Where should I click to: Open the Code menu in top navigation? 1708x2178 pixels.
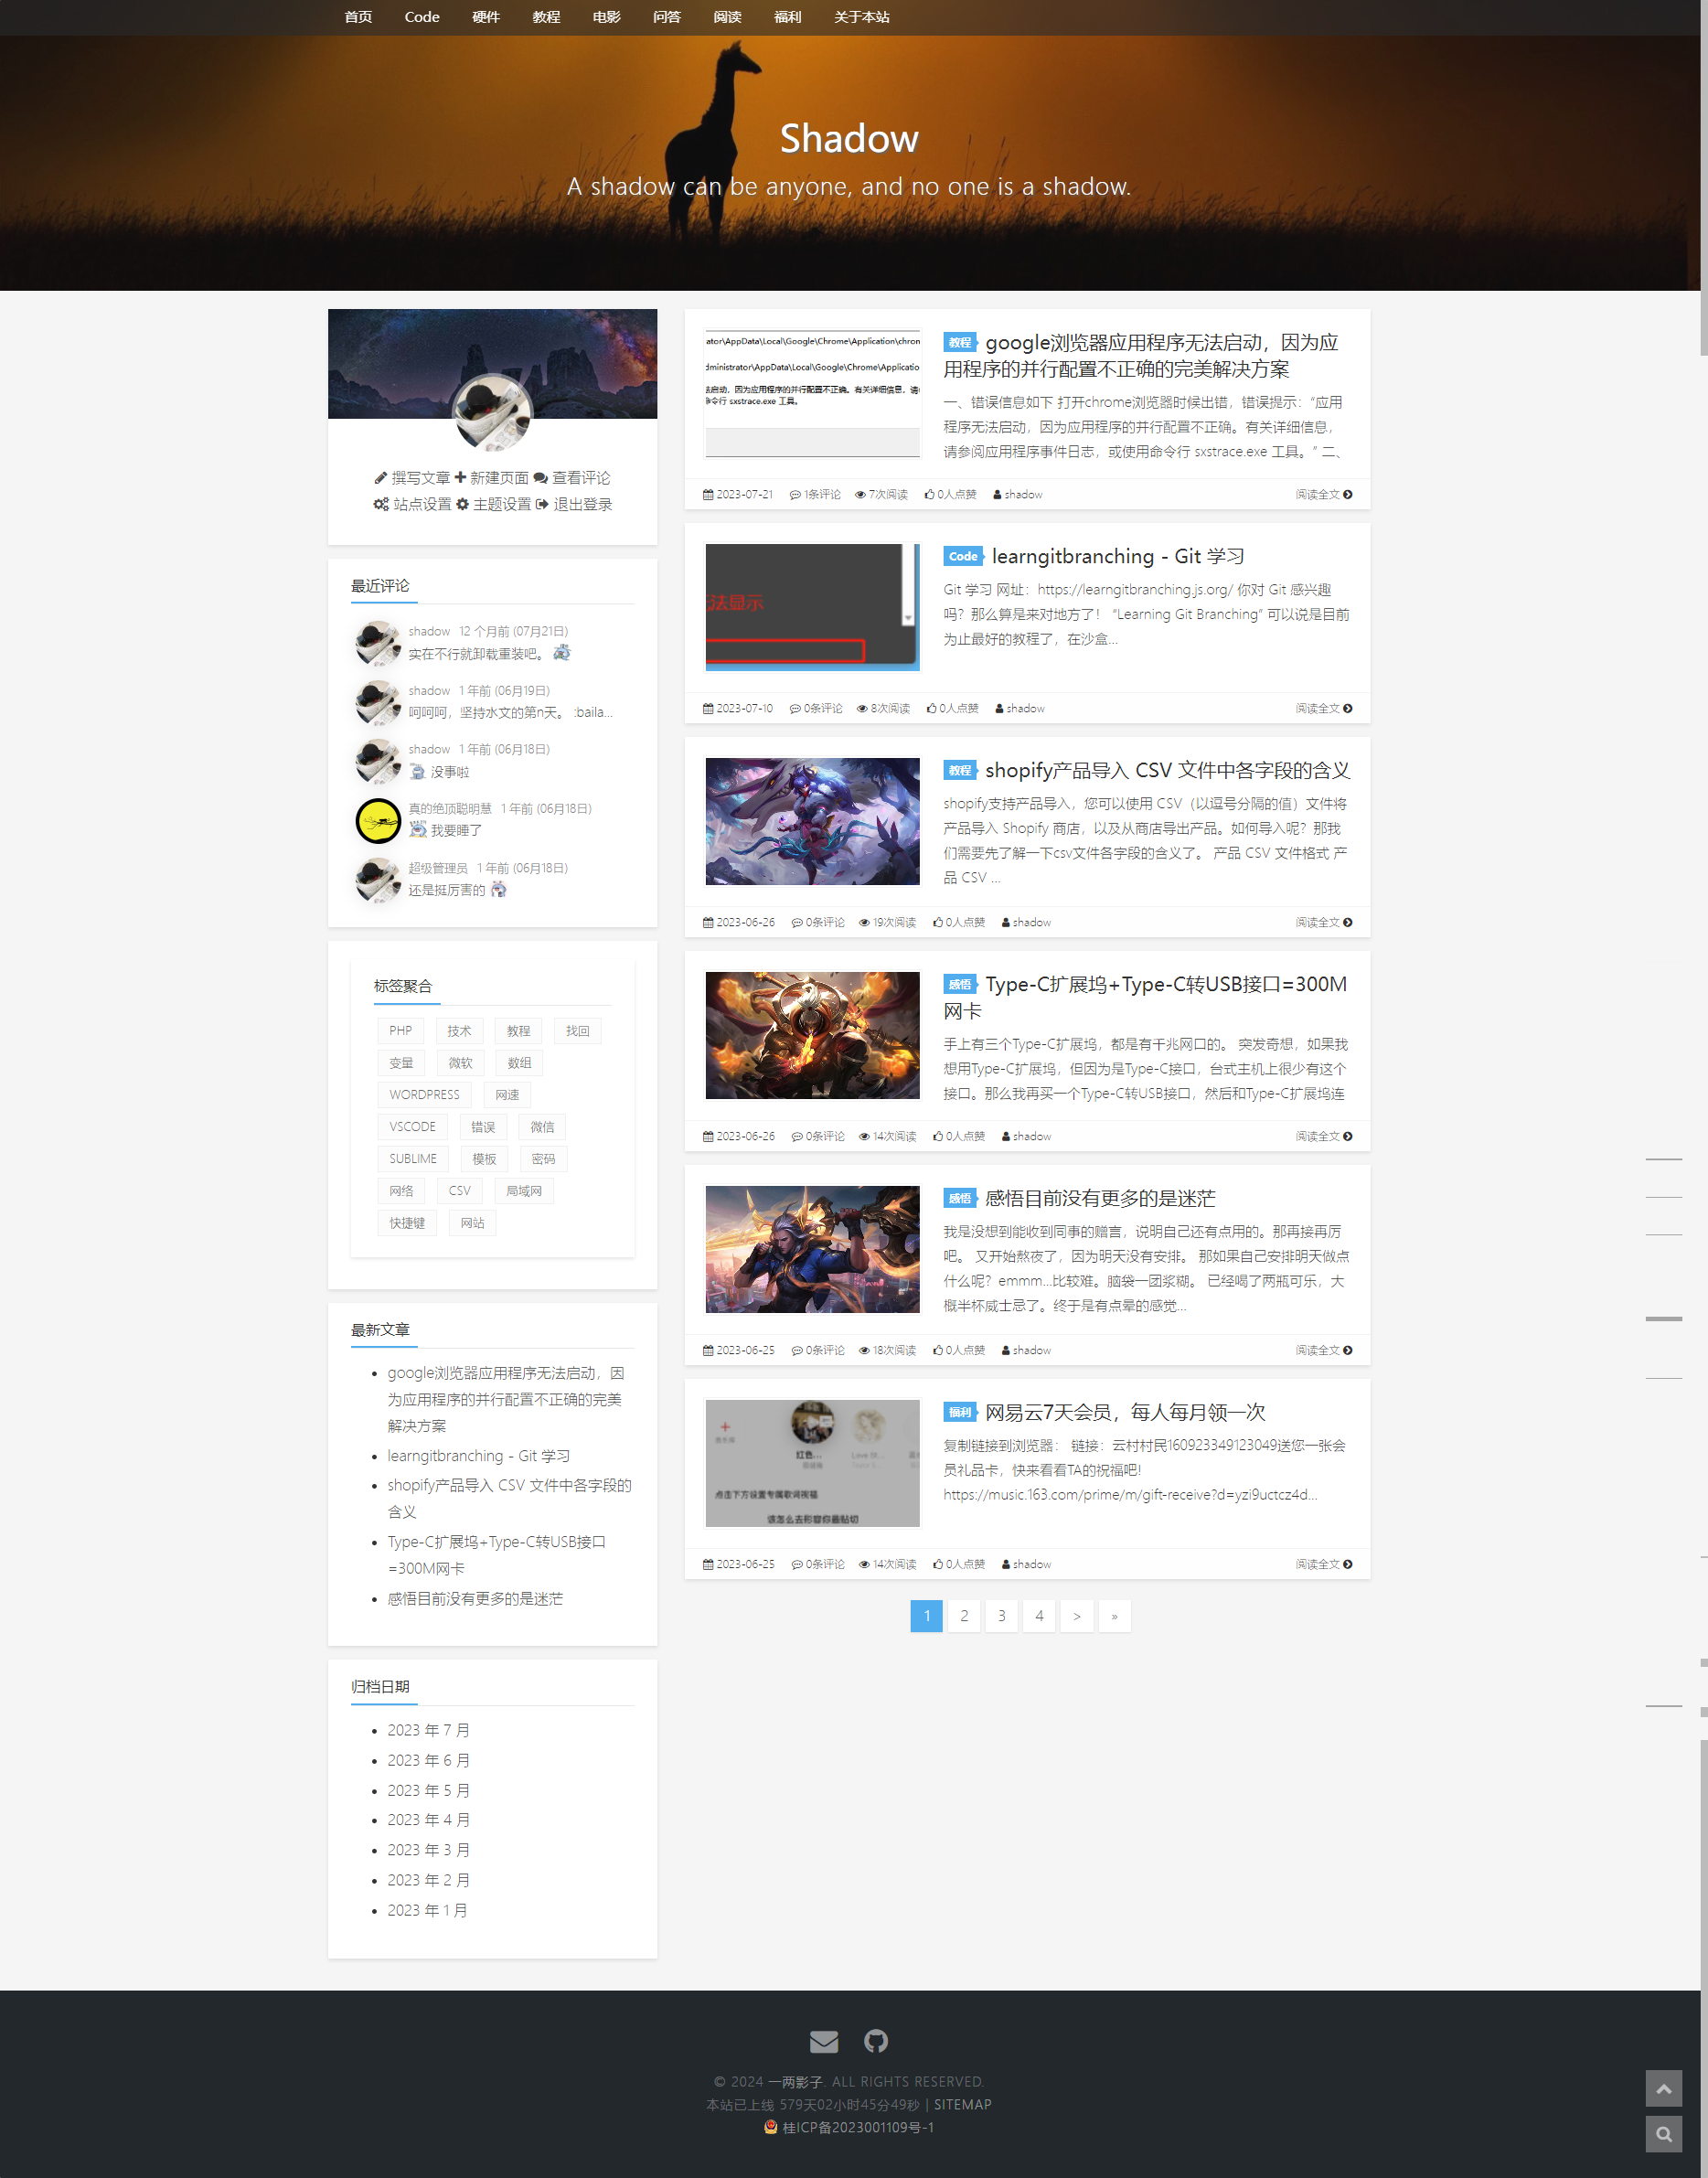pos(421,17)
